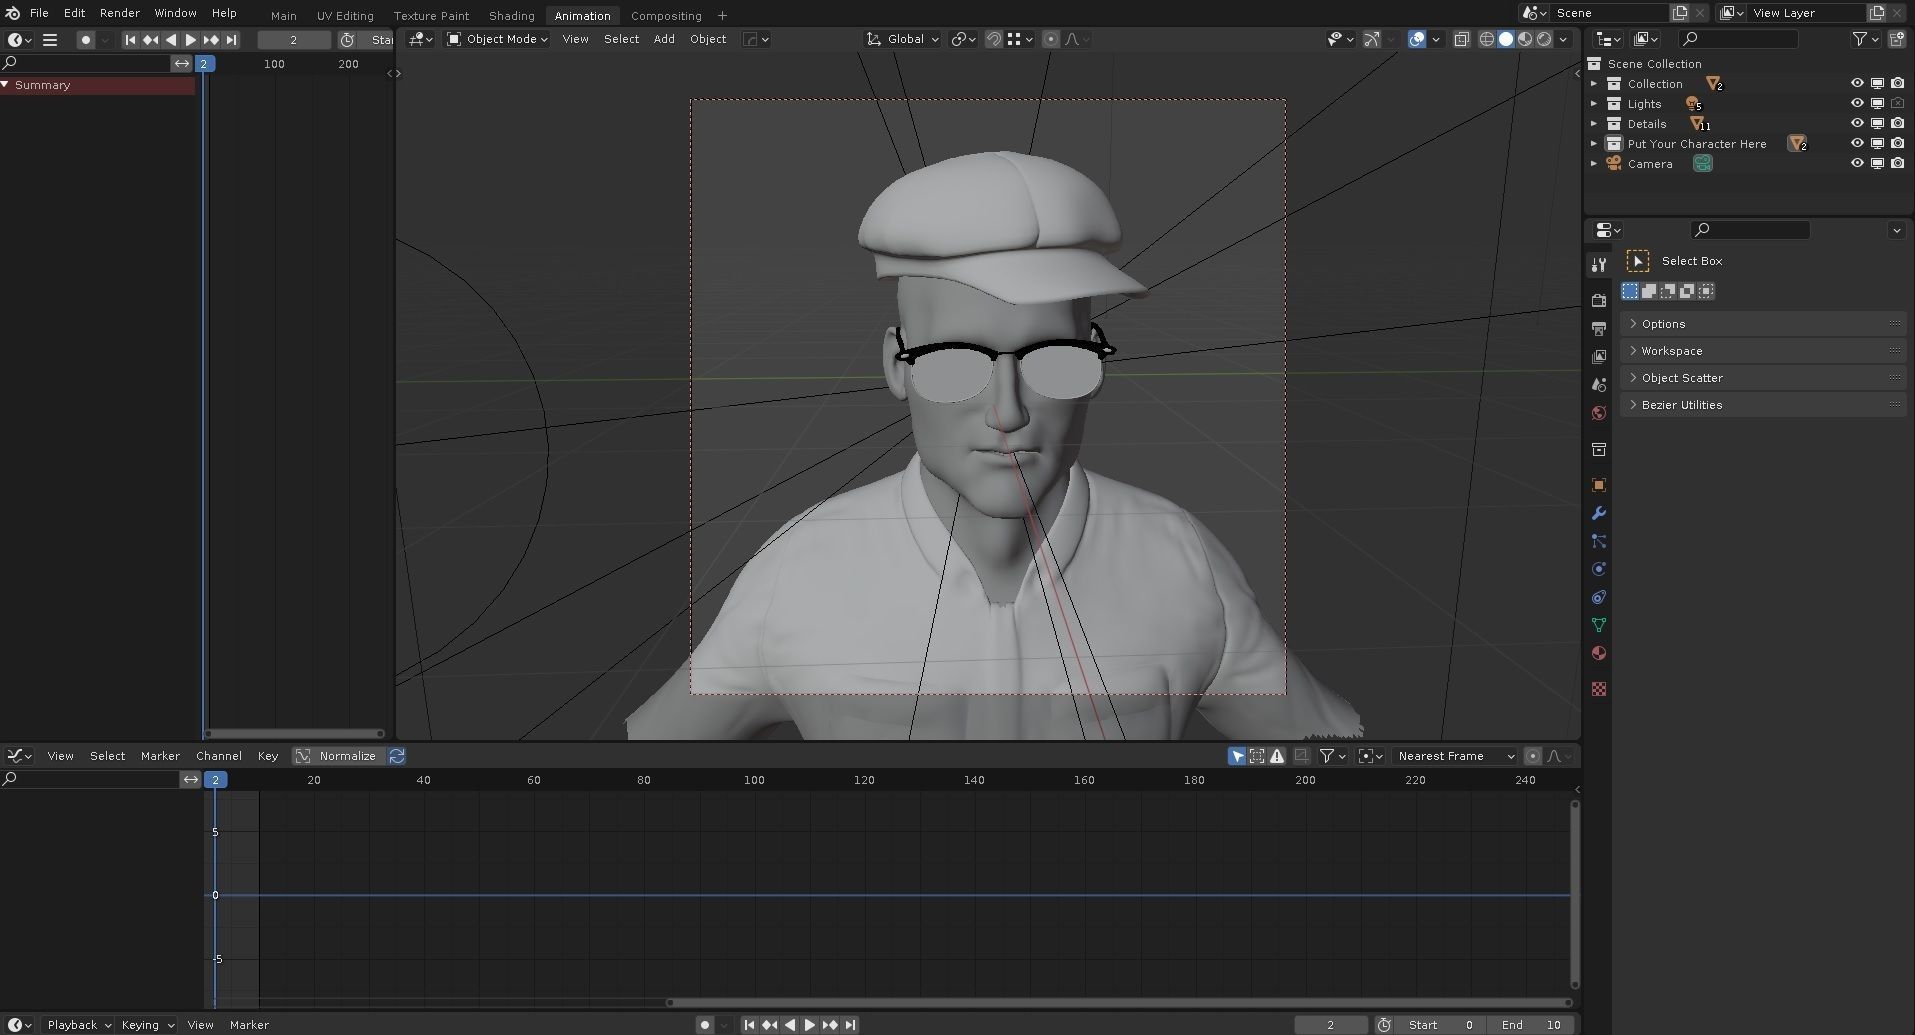Open the Particles properties tab icon

(1598, 541)
